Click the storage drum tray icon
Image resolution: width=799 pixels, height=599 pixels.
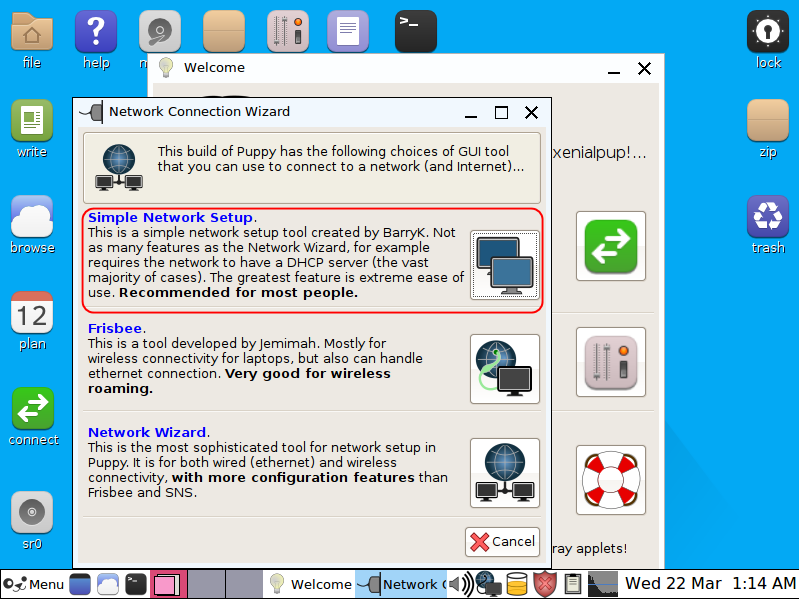(517, 584)
